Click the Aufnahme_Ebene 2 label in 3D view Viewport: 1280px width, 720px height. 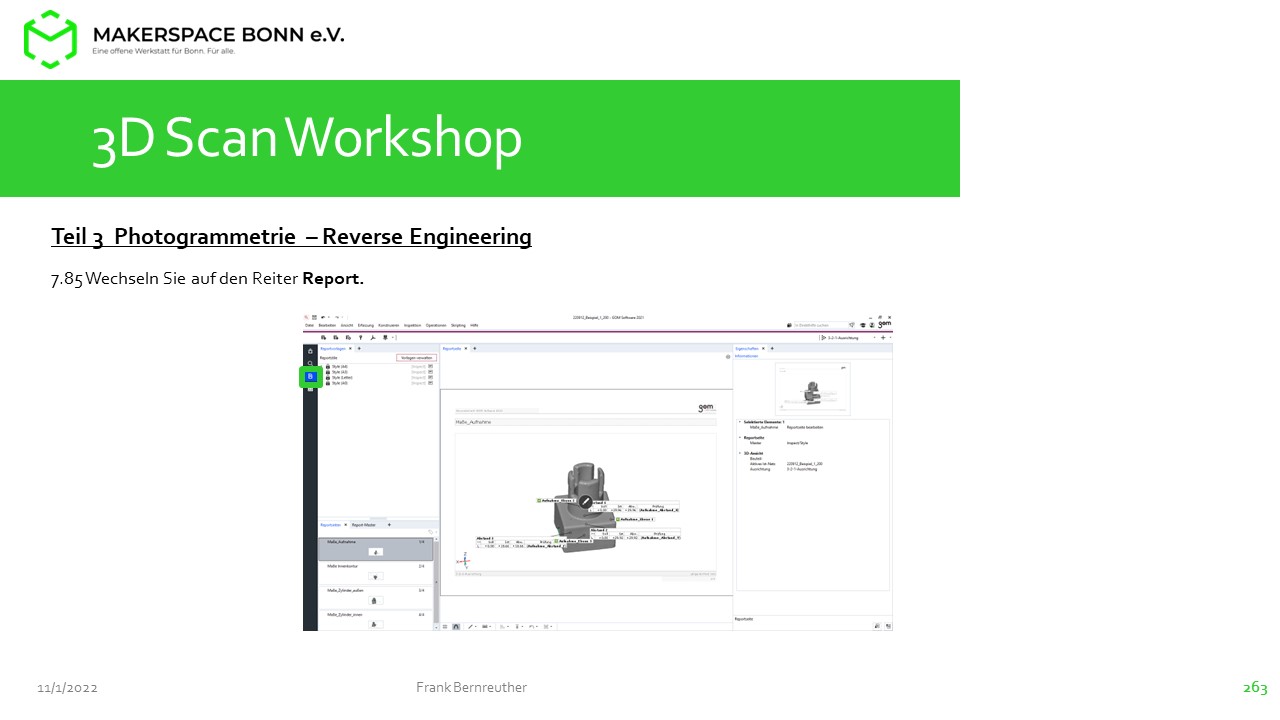click(x=556, y=500)
